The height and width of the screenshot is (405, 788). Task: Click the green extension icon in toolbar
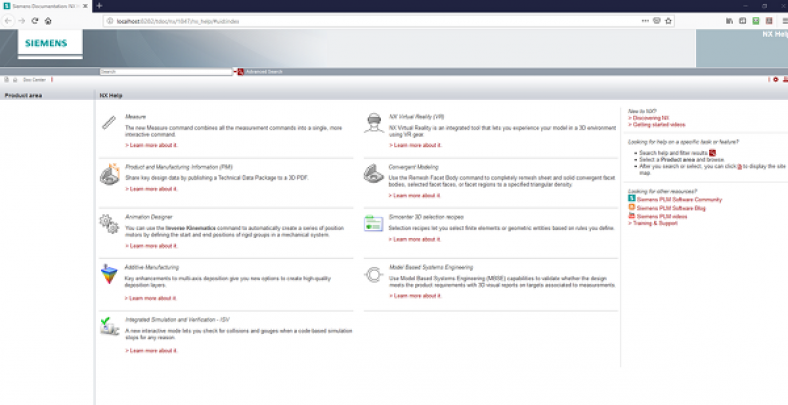click(755, 21)
